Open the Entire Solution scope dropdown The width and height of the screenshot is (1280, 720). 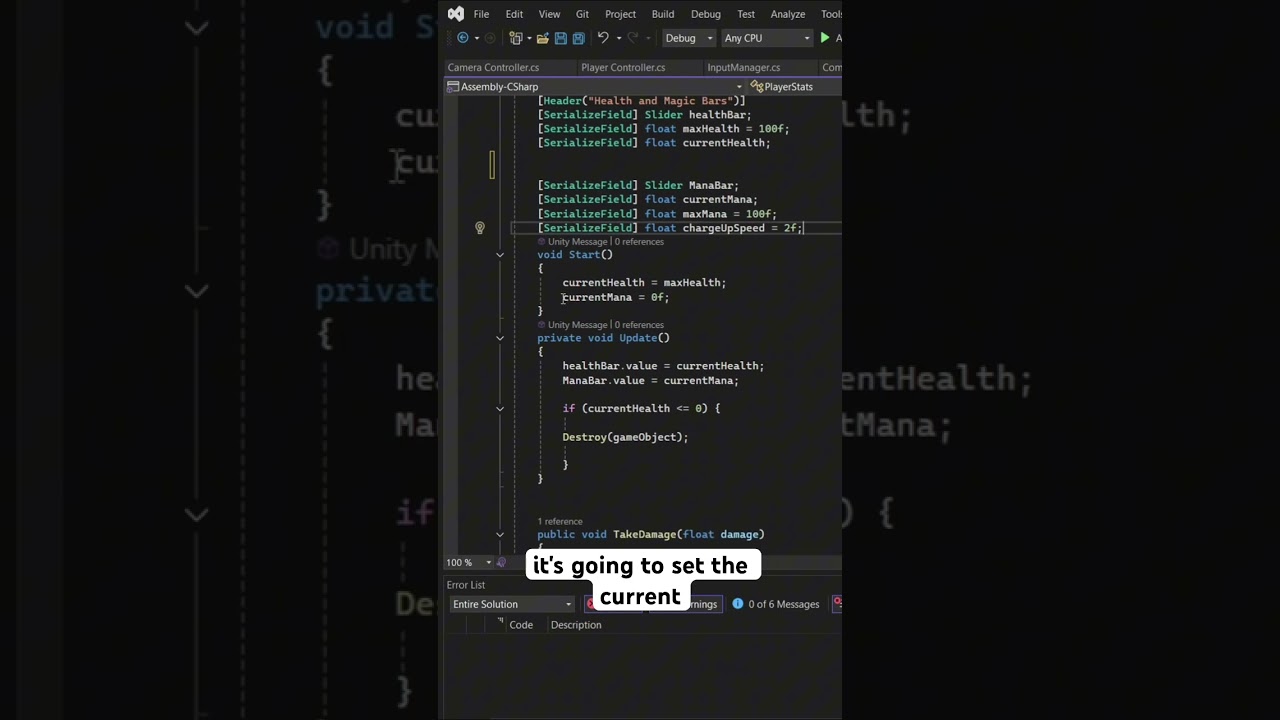tap(512, 604)
